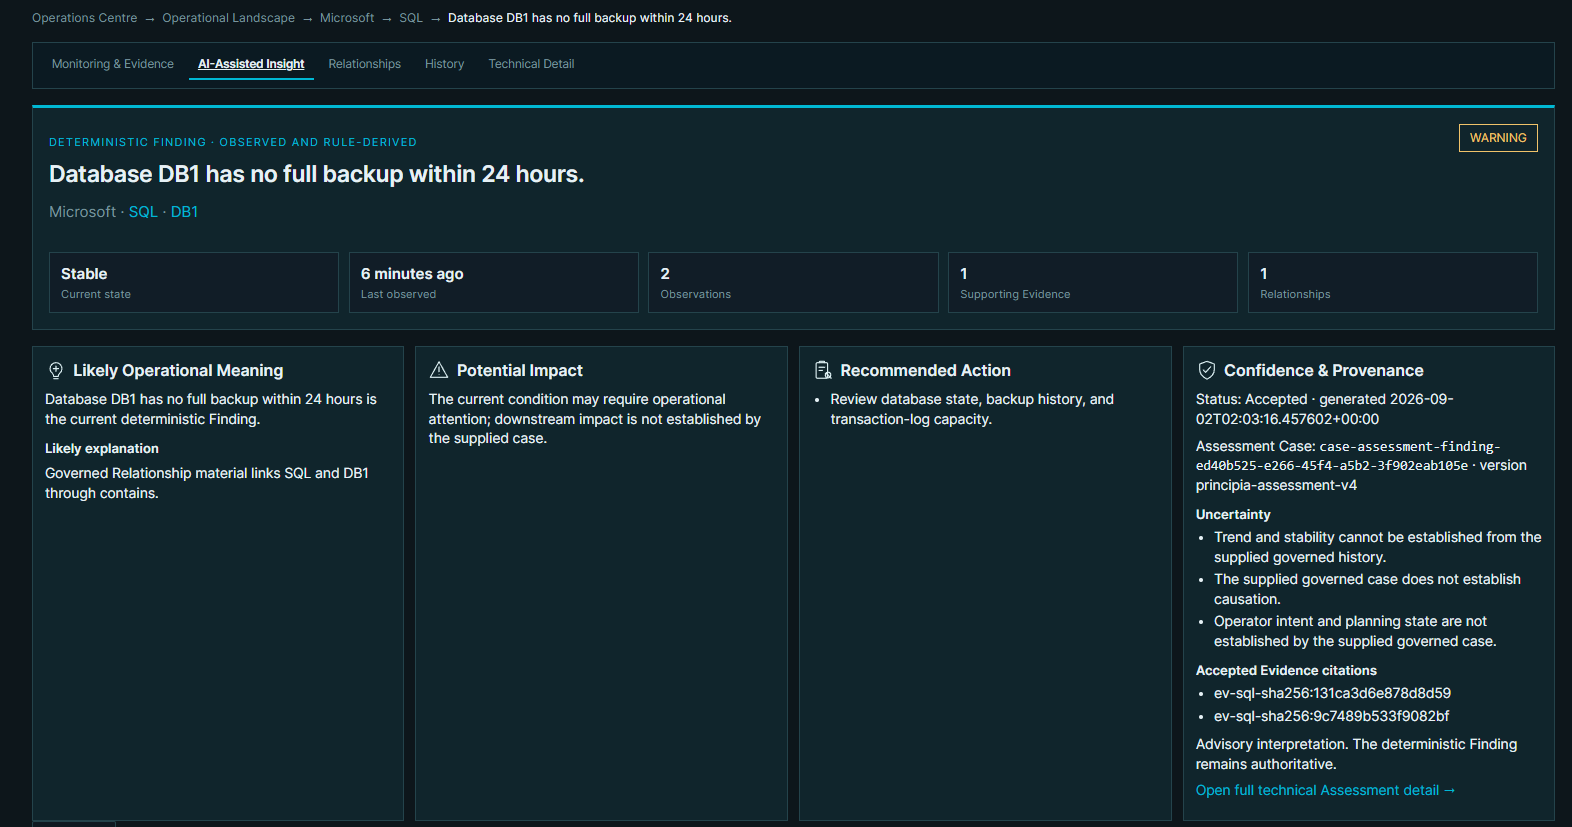This screenshot has height=827, width=1572.
Task: Open the History tab
Action: coord(444,64)
